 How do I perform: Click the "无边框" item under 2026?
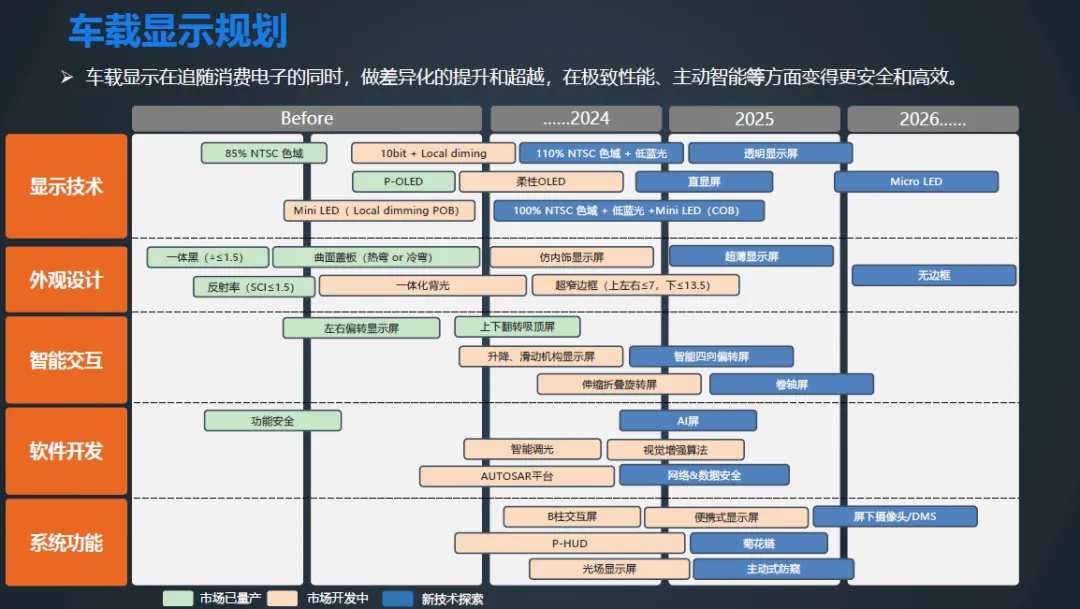(932, 275)
